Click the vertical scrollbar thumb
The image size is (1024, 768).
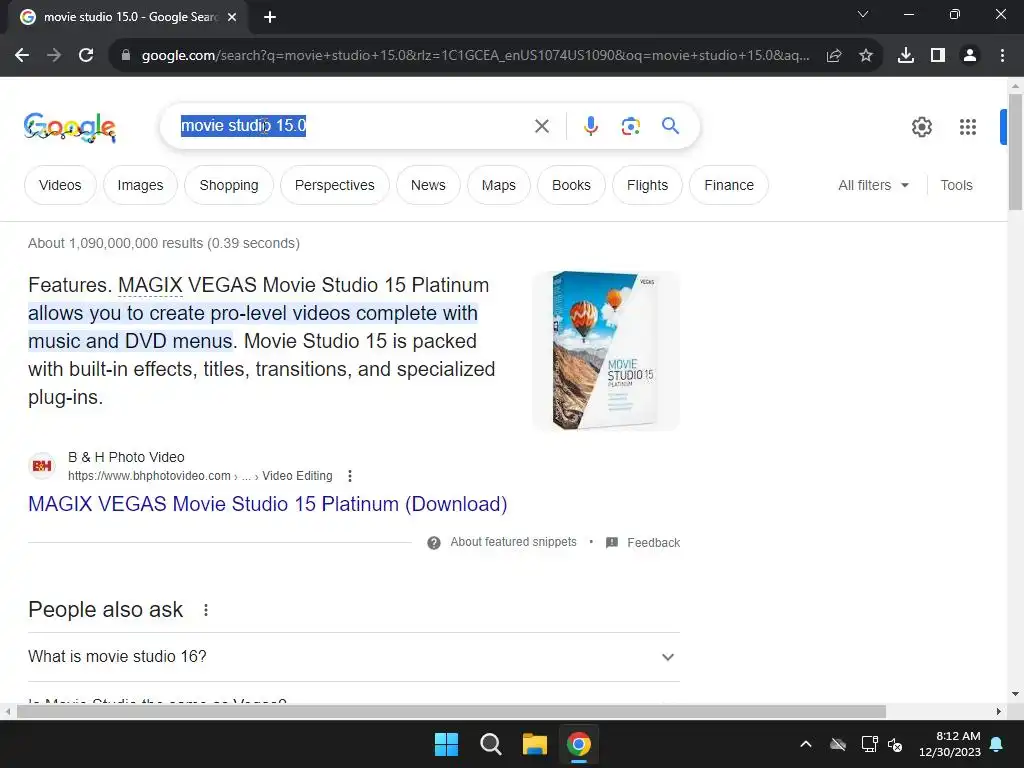(1015, 152)
